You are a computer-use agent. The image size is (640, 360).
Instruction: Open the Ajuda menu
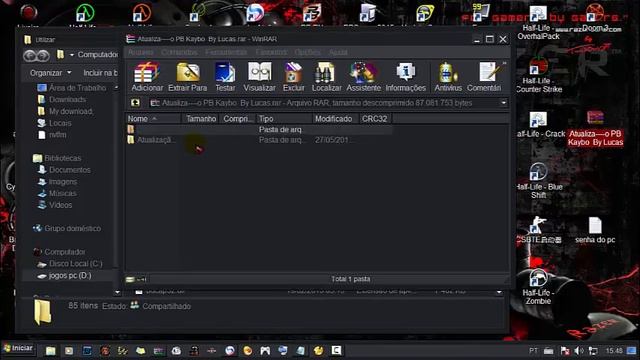pyautogui.click(x=338, y=52)
